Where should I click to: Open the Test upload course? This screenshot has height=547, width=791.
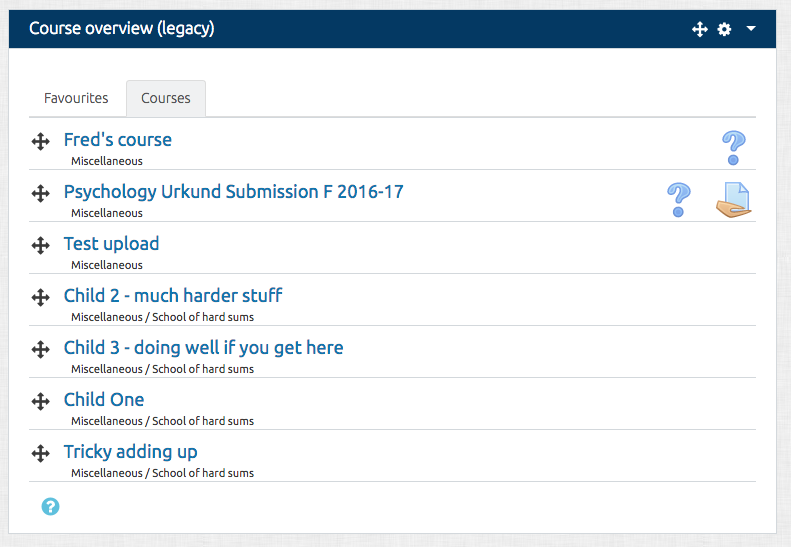pos(111,244)
